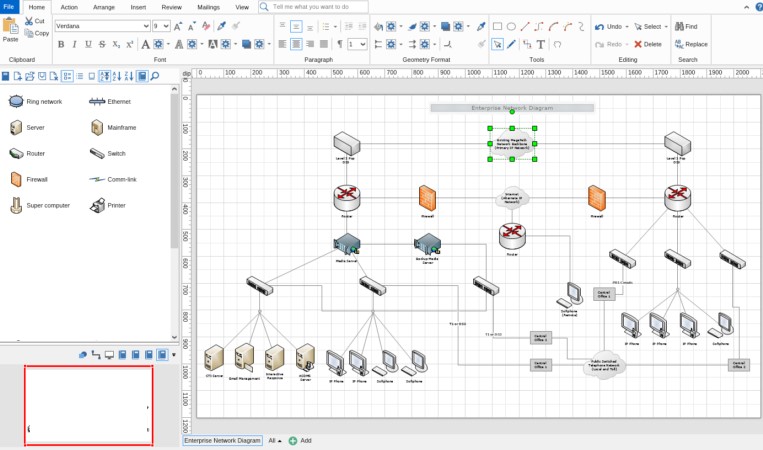The image size is (763, 450).
Task: Collapse the ribbon with the chevron
Action: (x=746, y=7)
